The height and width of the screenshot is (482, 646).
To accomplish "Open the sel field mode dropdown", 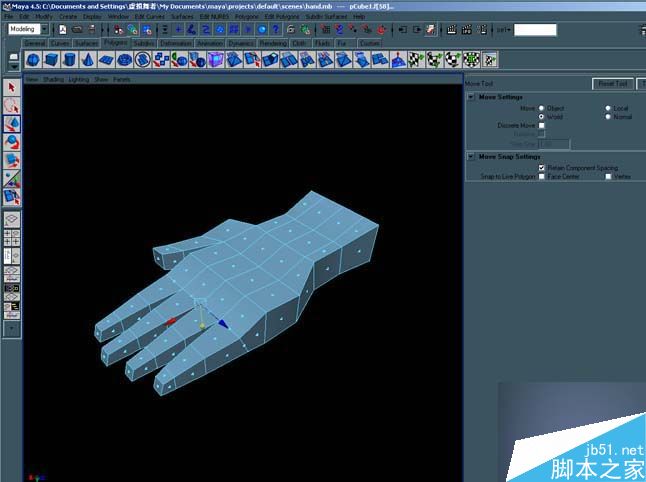I will (x=503, y=30).
